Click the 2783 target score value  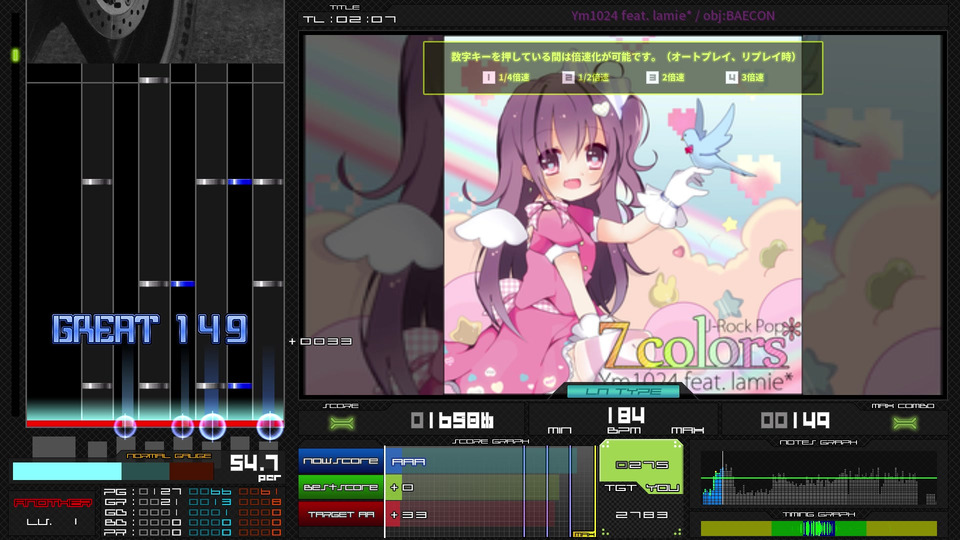click(642, 515)
